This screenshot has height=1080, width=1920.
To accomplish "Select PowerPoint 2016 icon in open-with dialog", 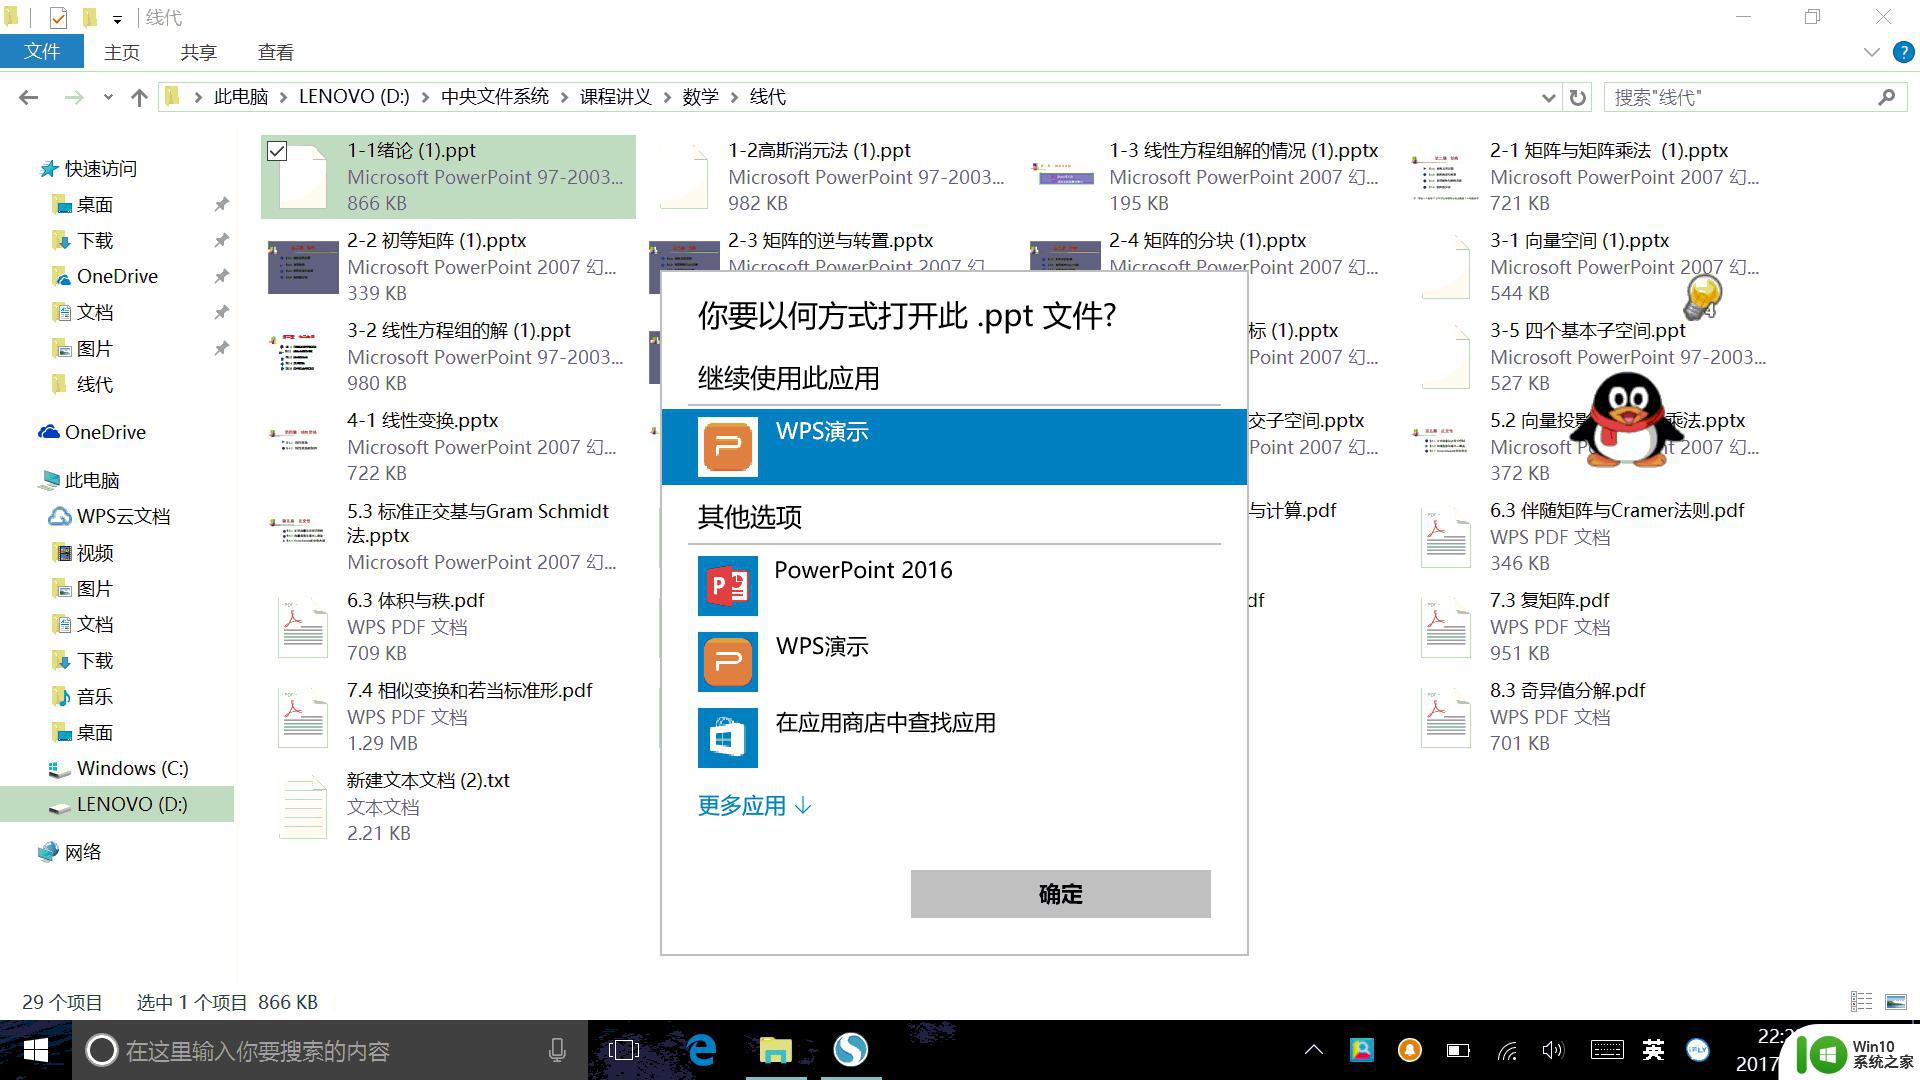I will (x=727, y=586).
